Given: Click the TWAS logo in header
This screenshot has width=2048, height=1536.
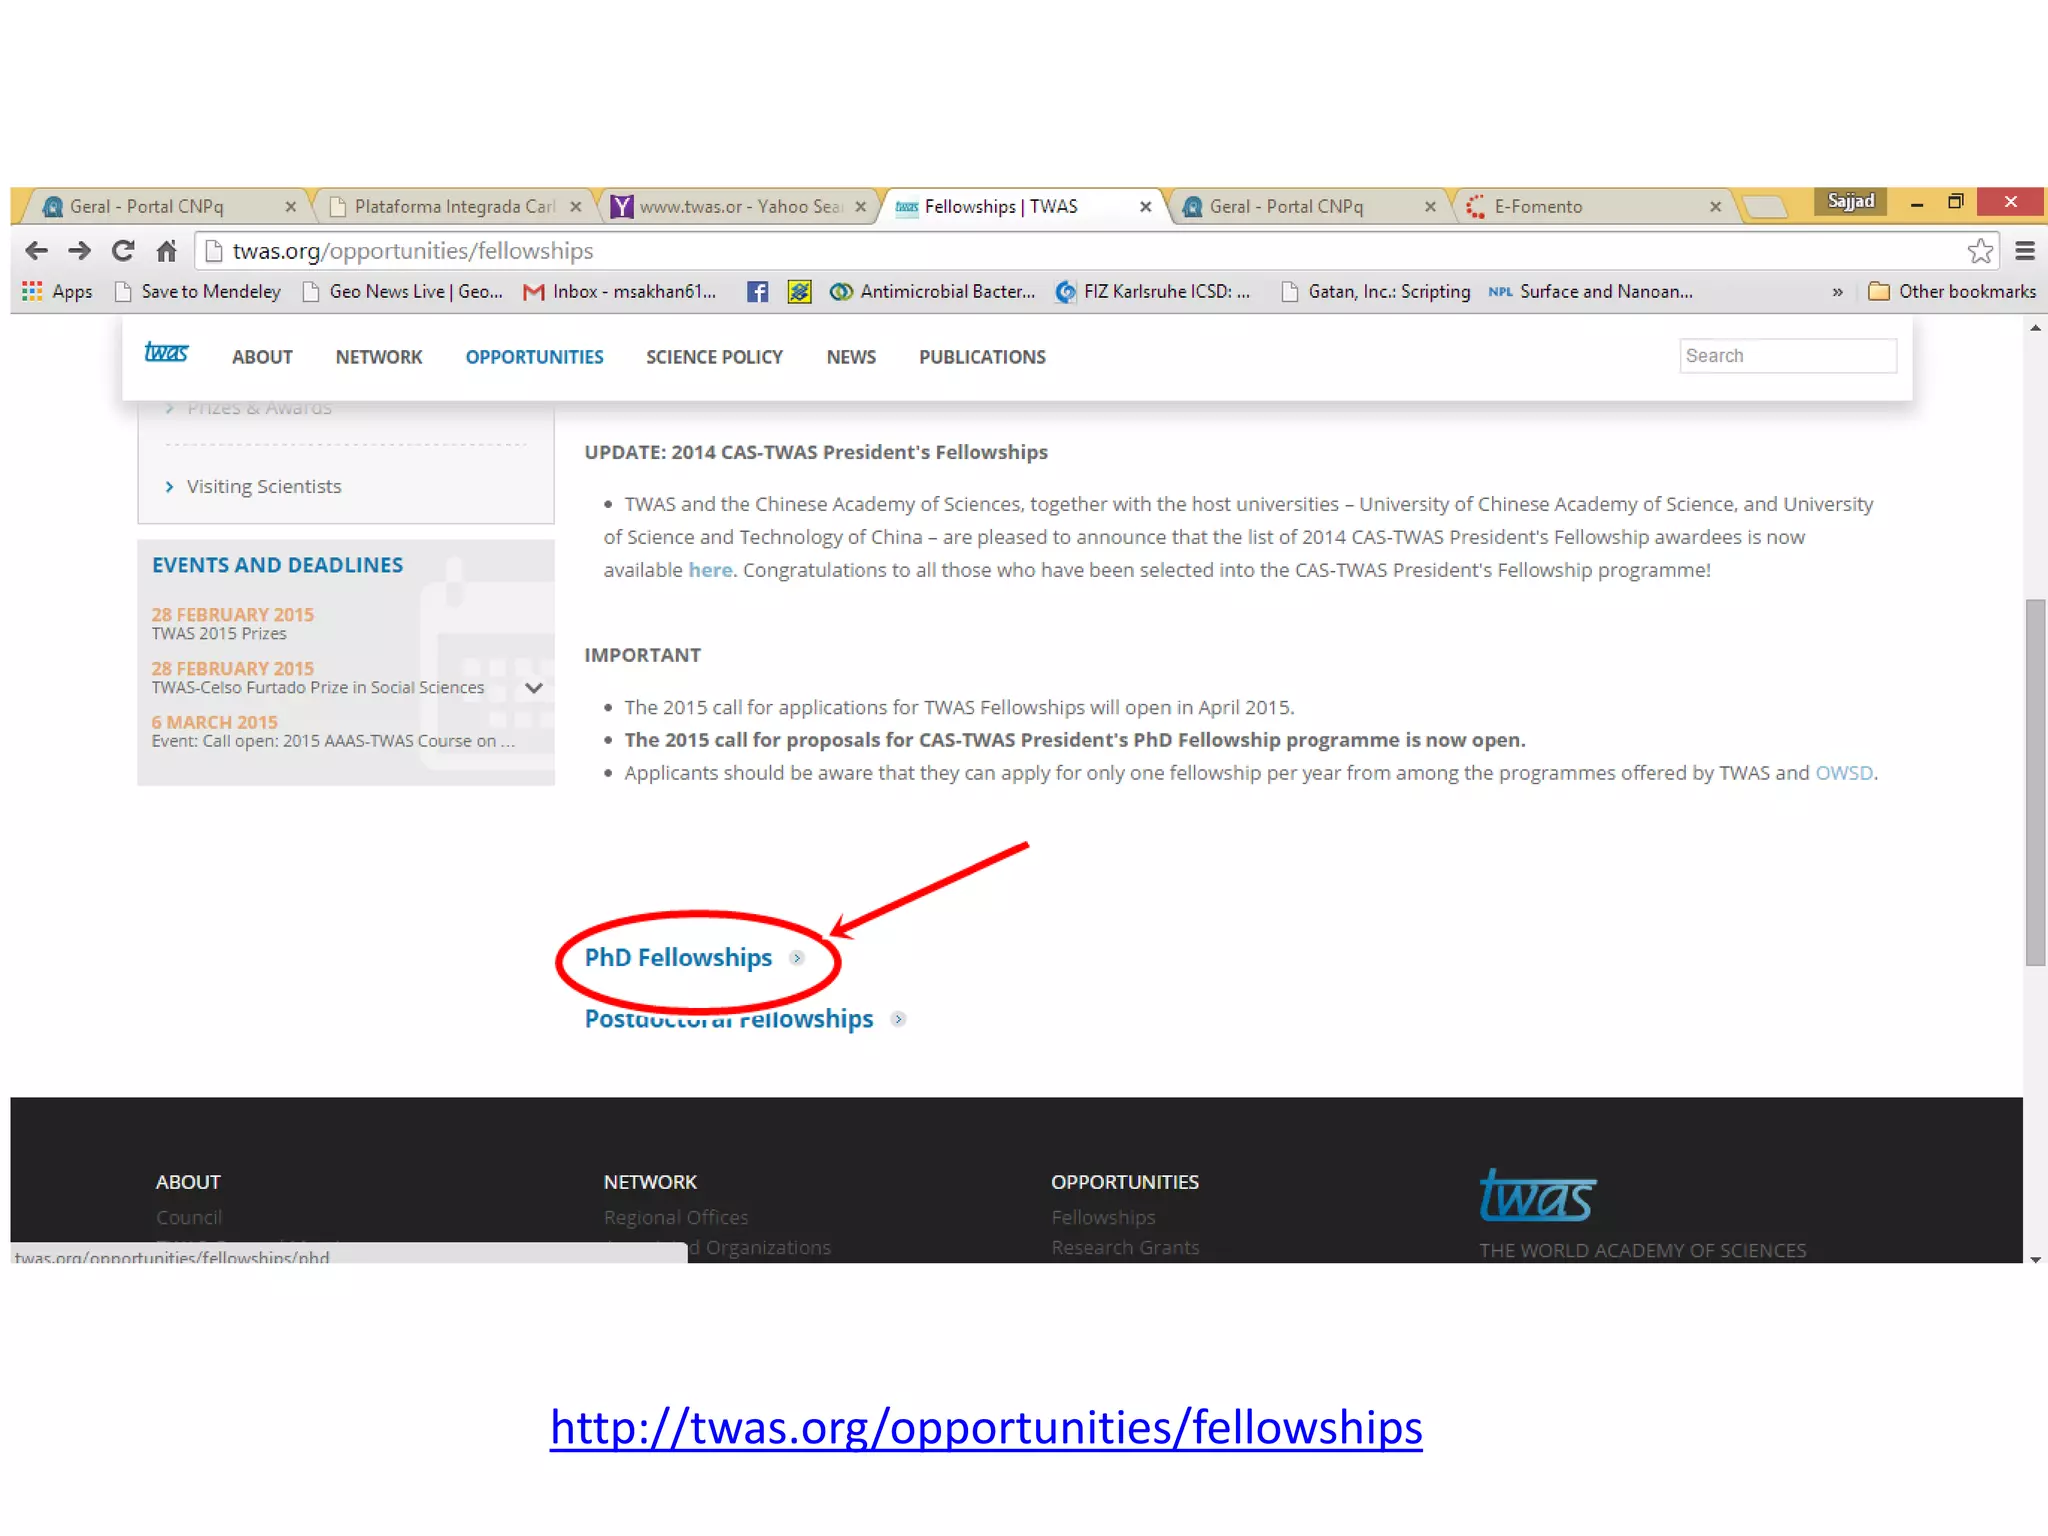Looking at the screenshot, I should [x=166, y=352].
